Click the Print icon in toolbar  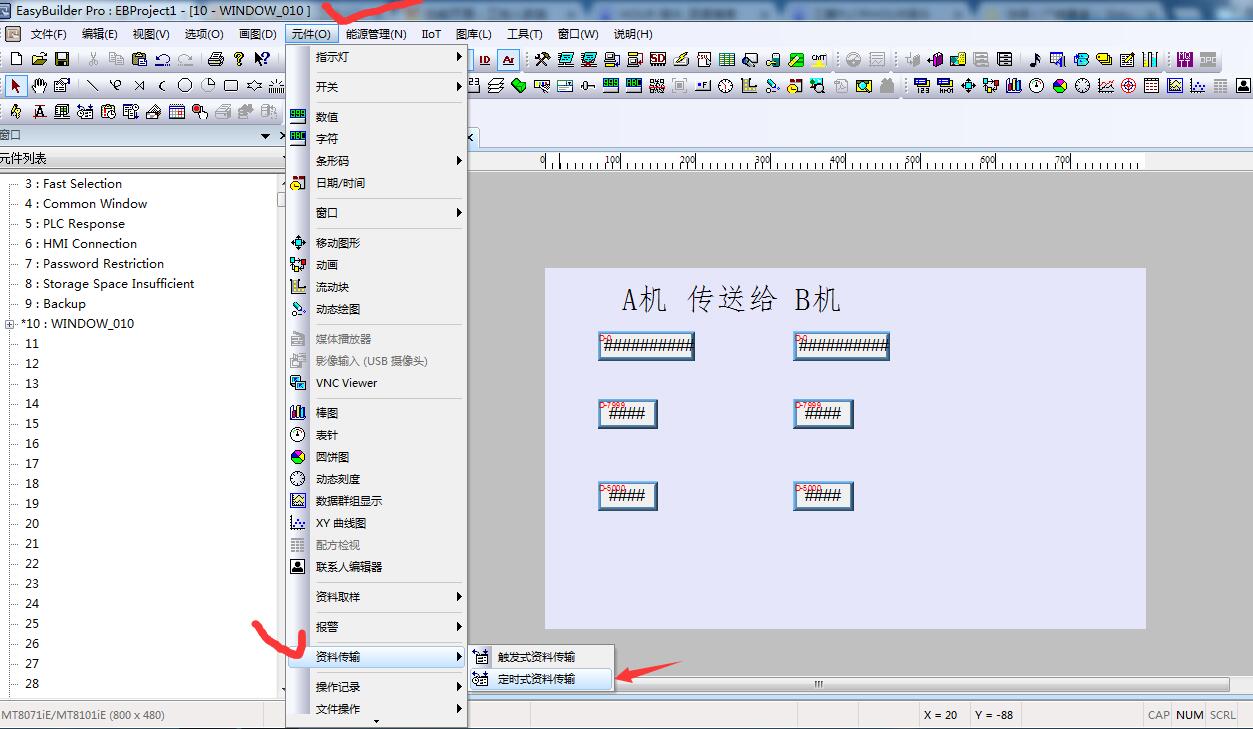[x=215, y=60]
